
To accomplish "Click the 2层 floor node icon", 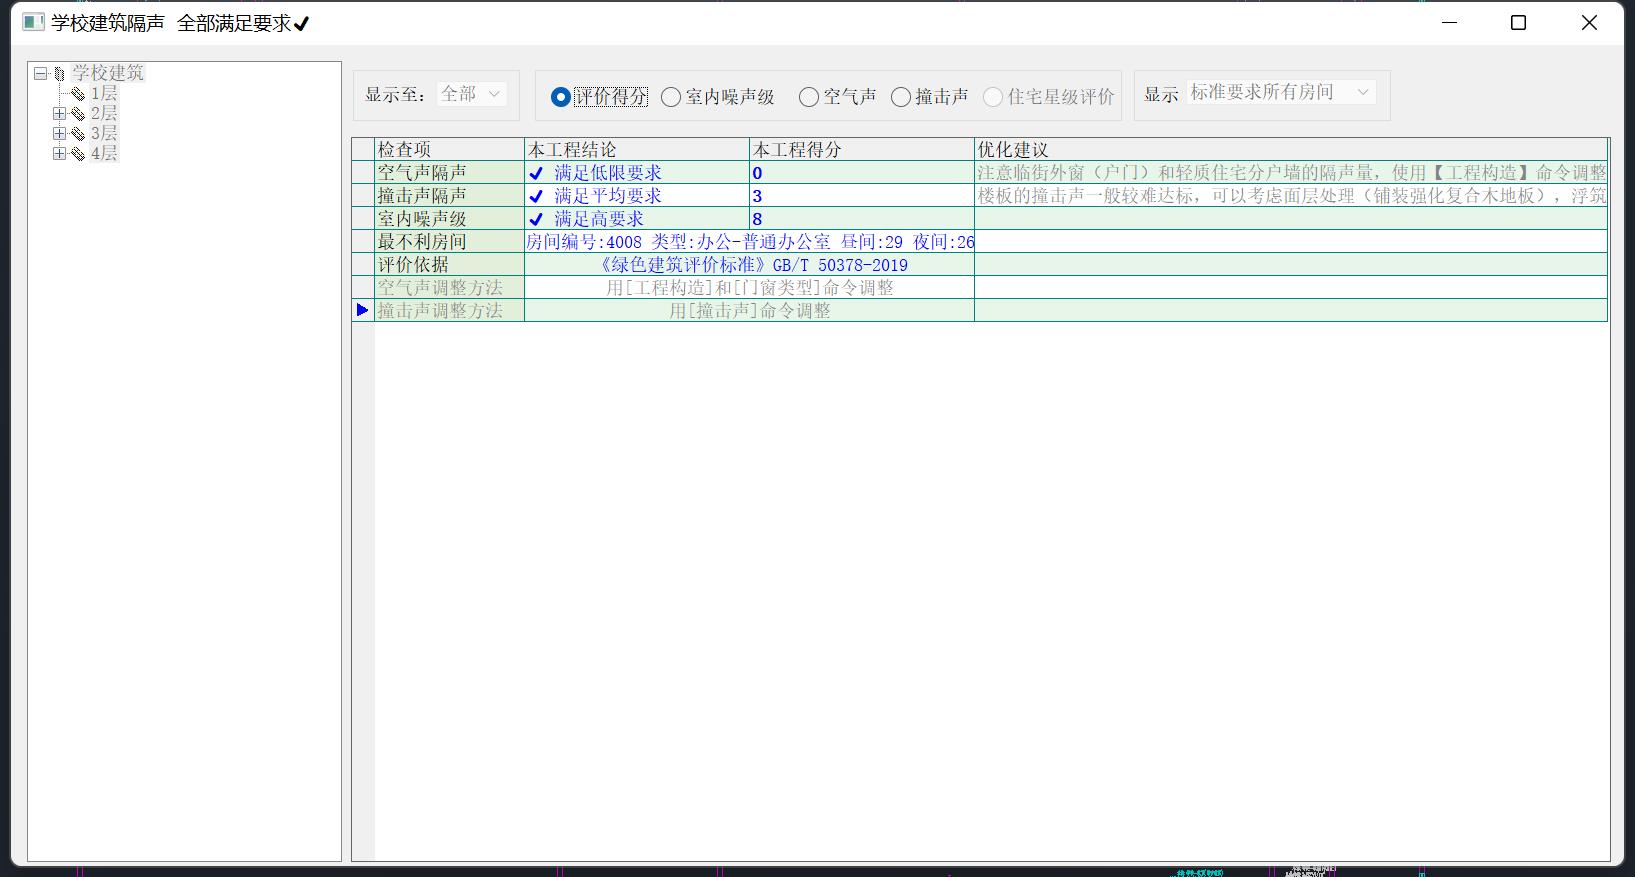I will point(78,114).
